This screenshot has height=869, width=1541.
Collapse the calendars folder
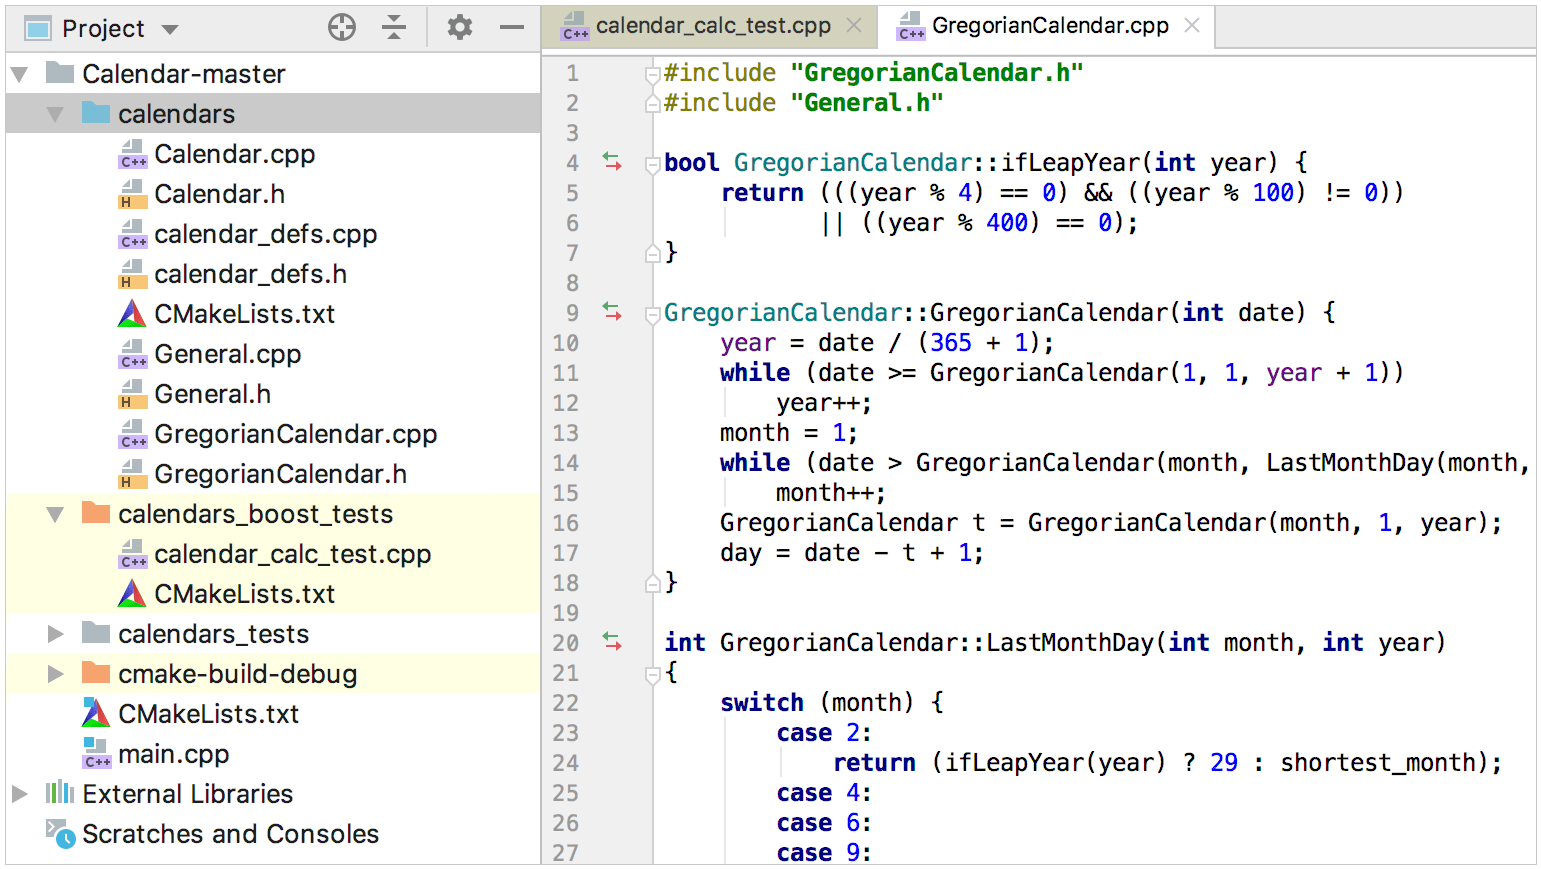click(55, 114)
